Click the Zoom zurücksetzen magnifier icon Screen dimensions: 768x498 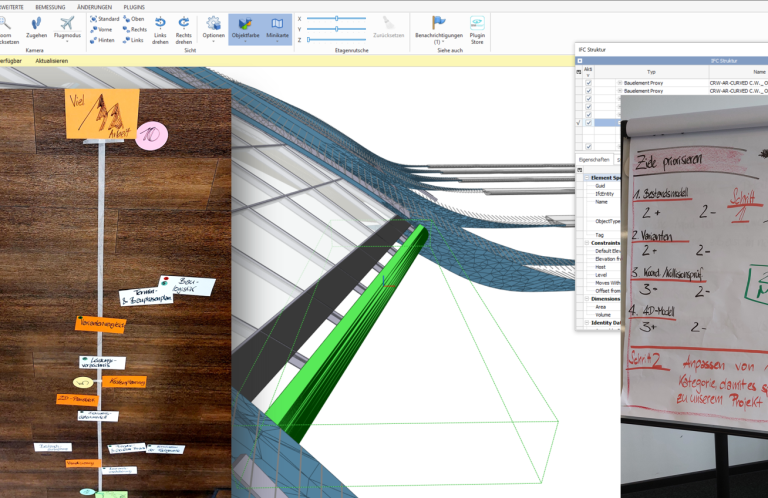(x=5, y=23)
